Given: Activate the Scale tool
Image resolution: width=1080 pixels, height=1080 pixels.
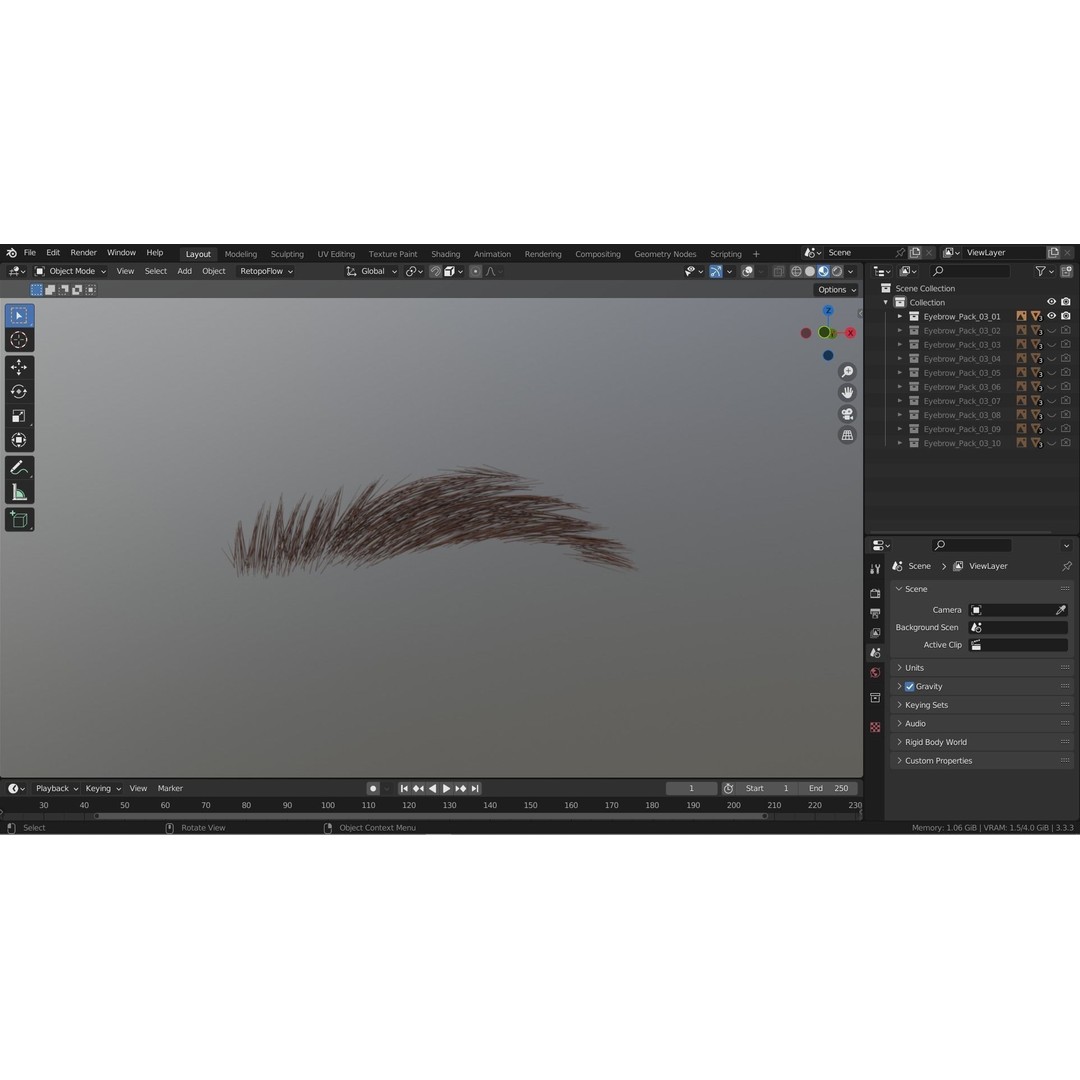Looking at the screenshot, I should (19, 416).
